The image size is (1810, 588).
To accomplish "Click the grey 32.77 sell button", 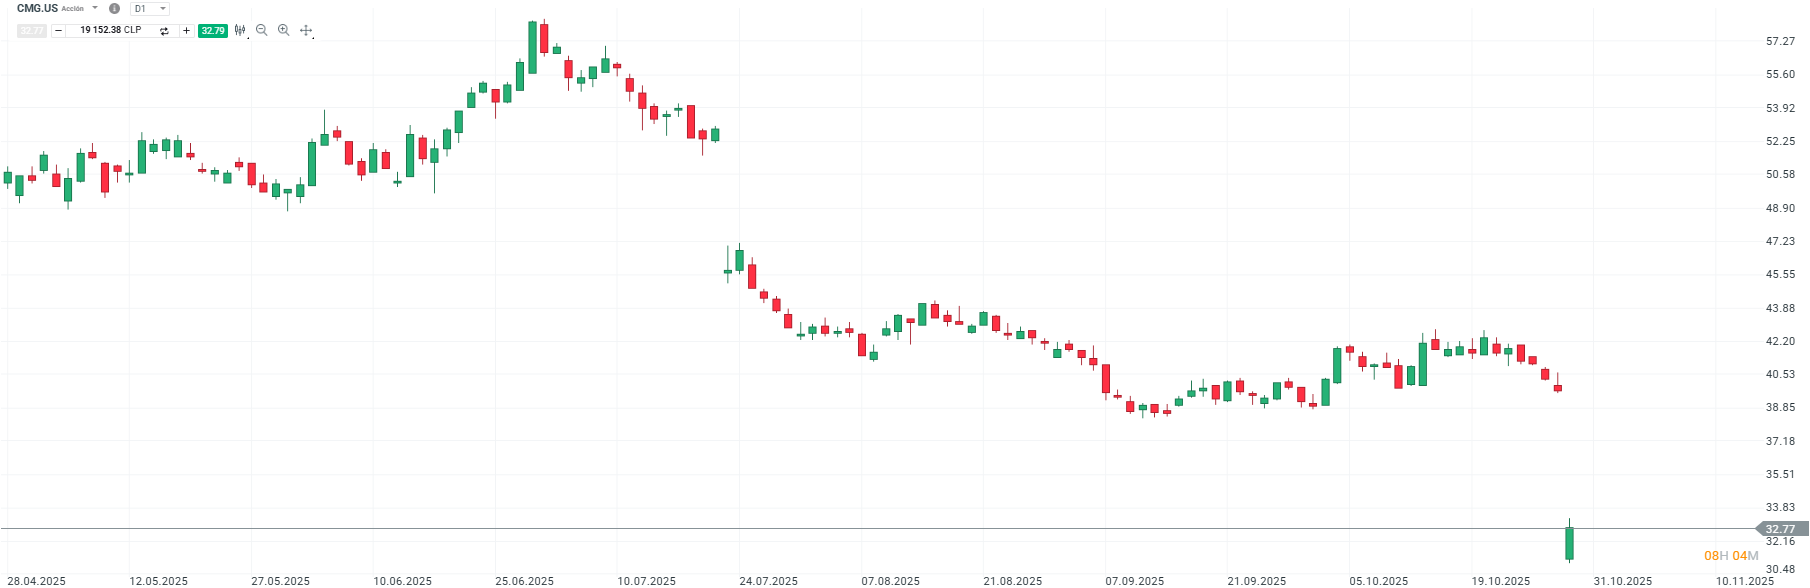I will tap(32, 31).
